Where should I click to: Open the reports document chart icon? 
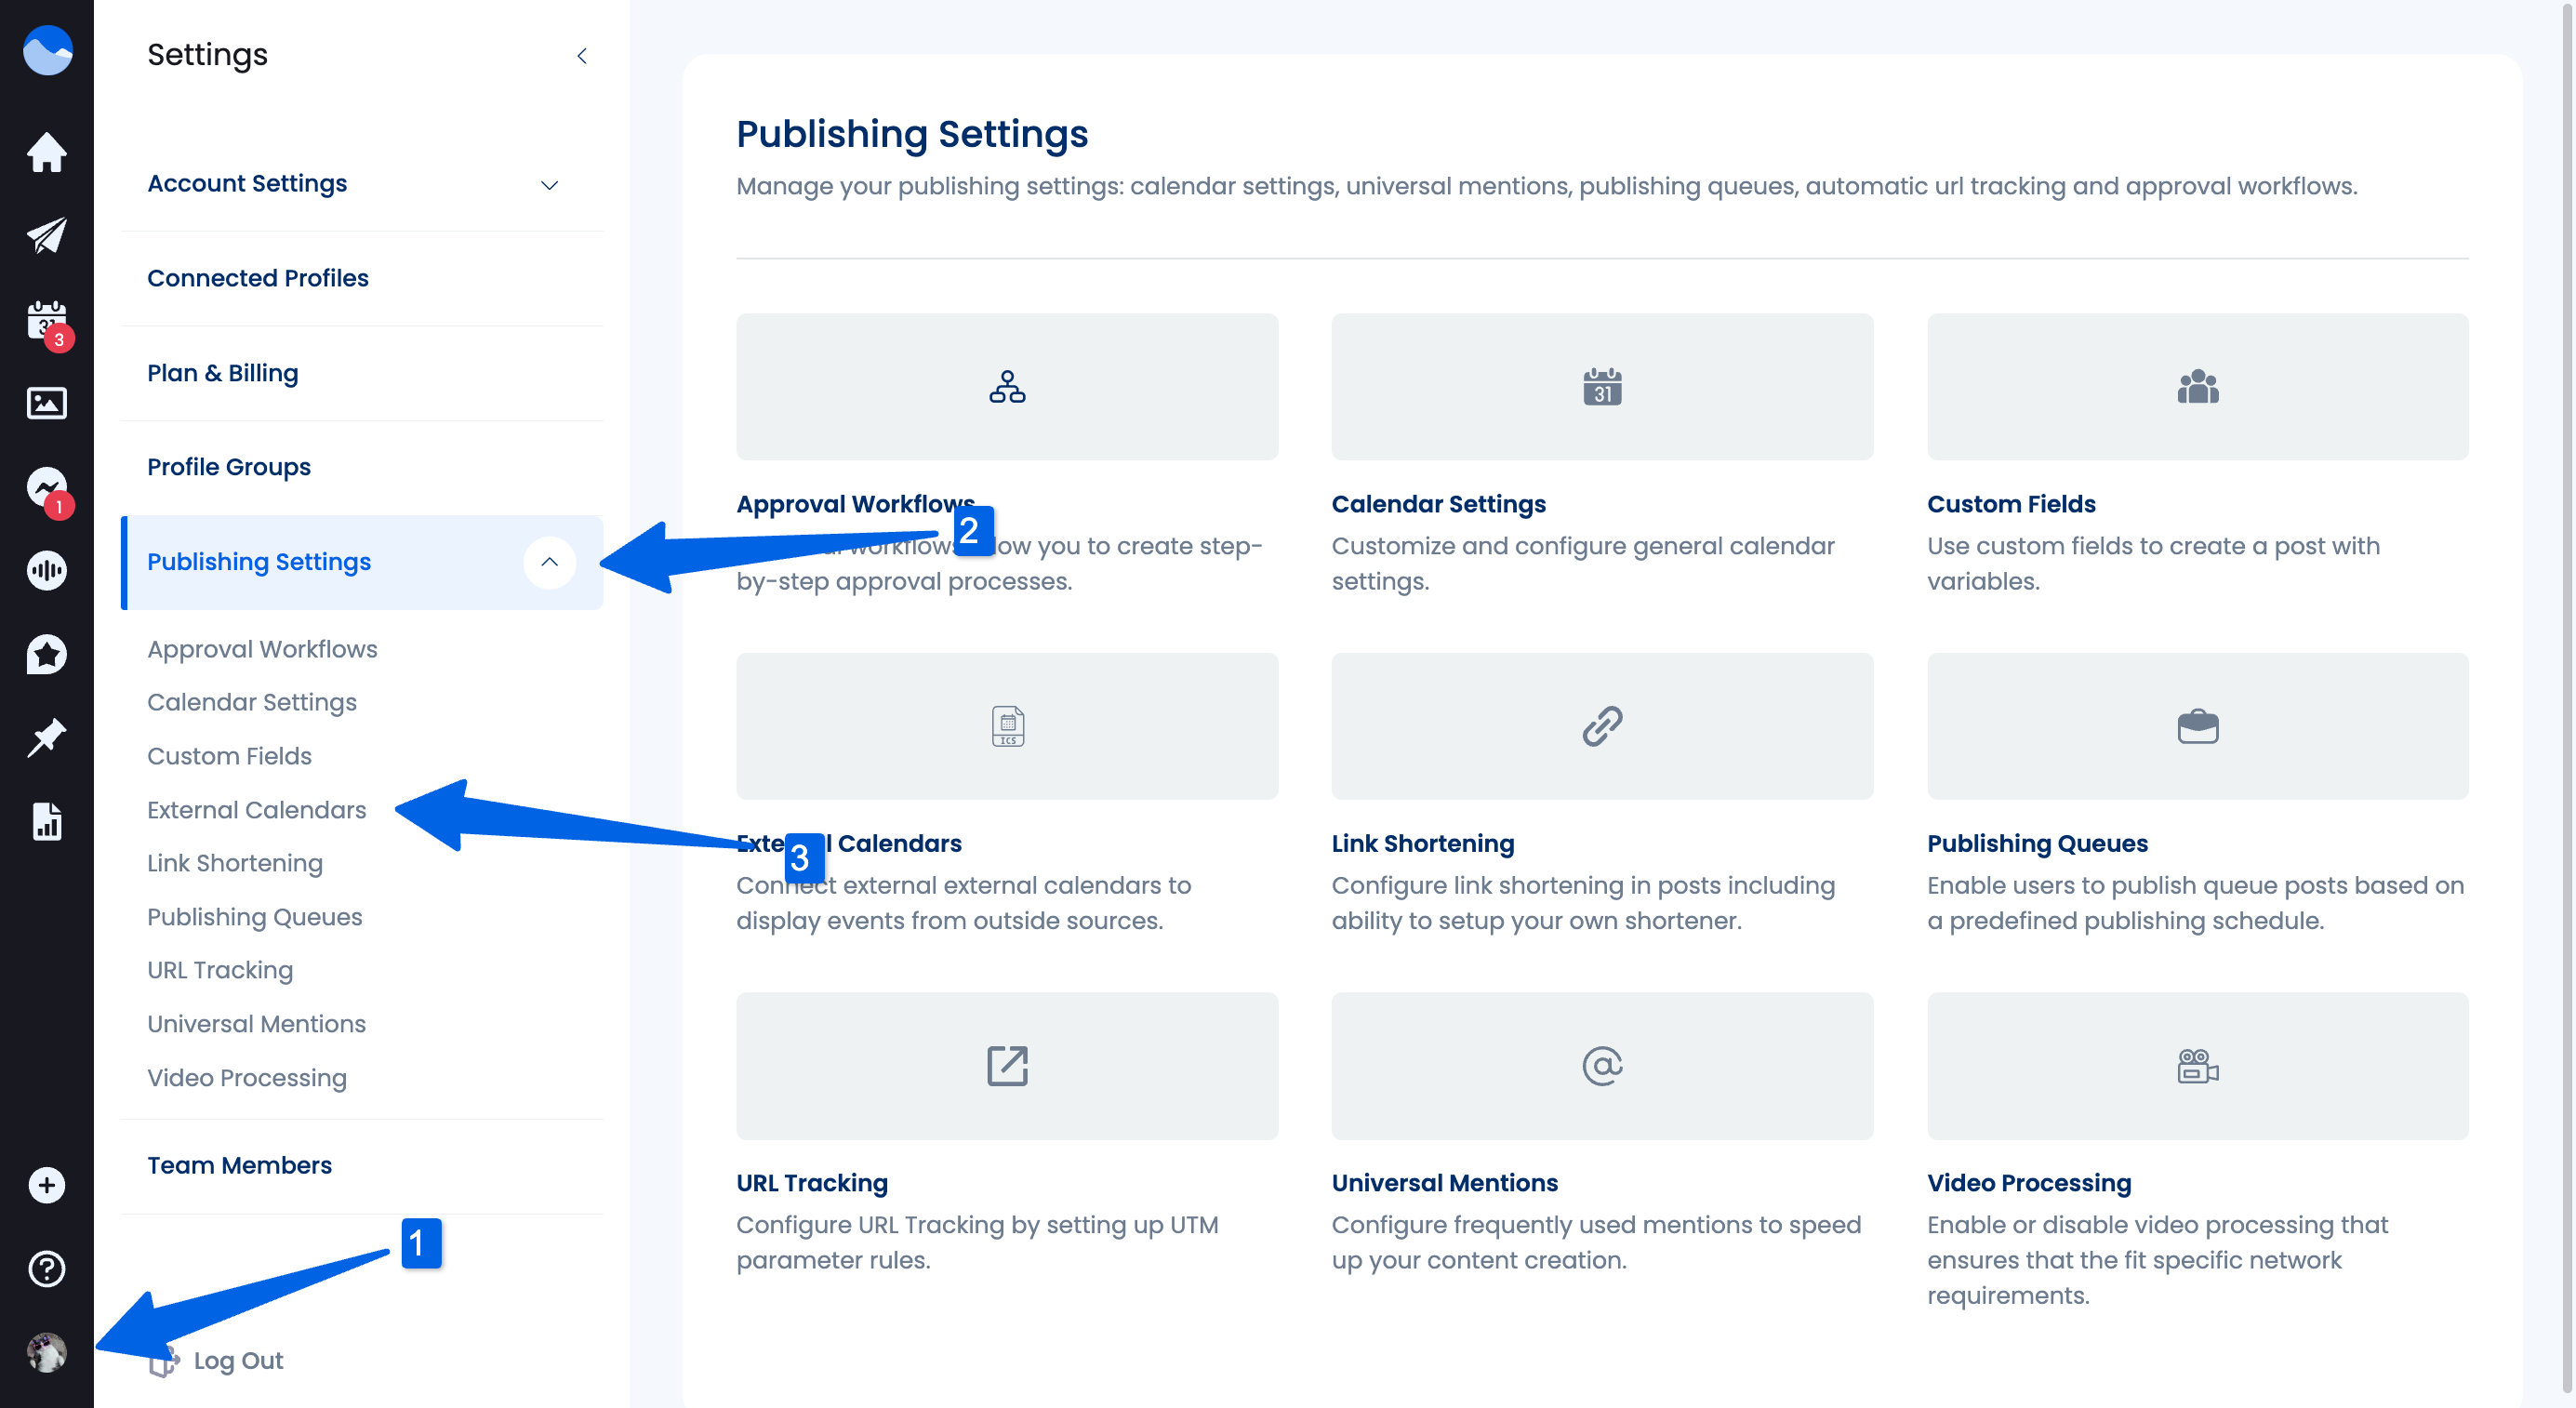pos(46,821)
